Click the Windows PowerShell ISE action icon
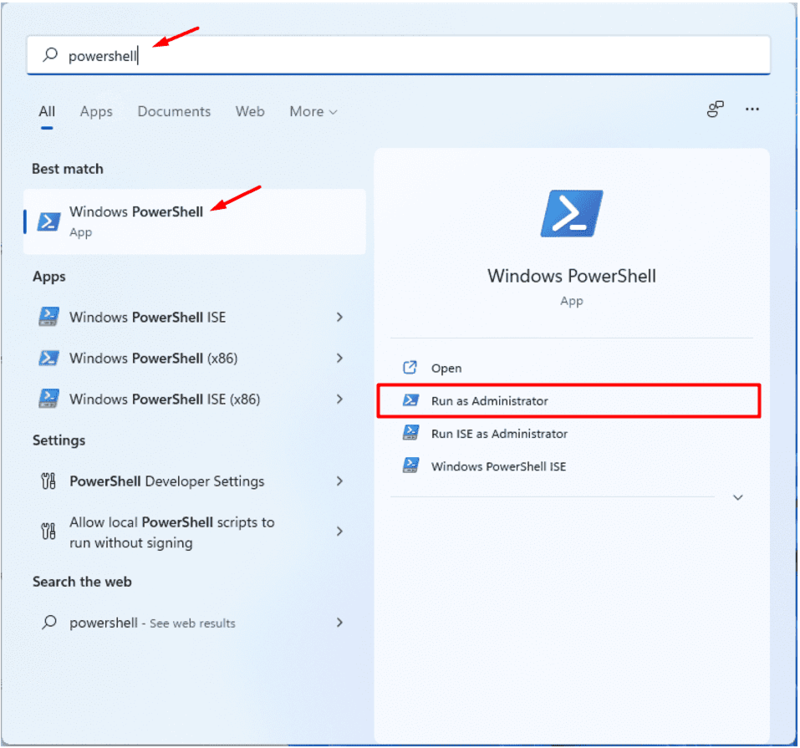This screenshot has height=748, width=800. (411, 465)
